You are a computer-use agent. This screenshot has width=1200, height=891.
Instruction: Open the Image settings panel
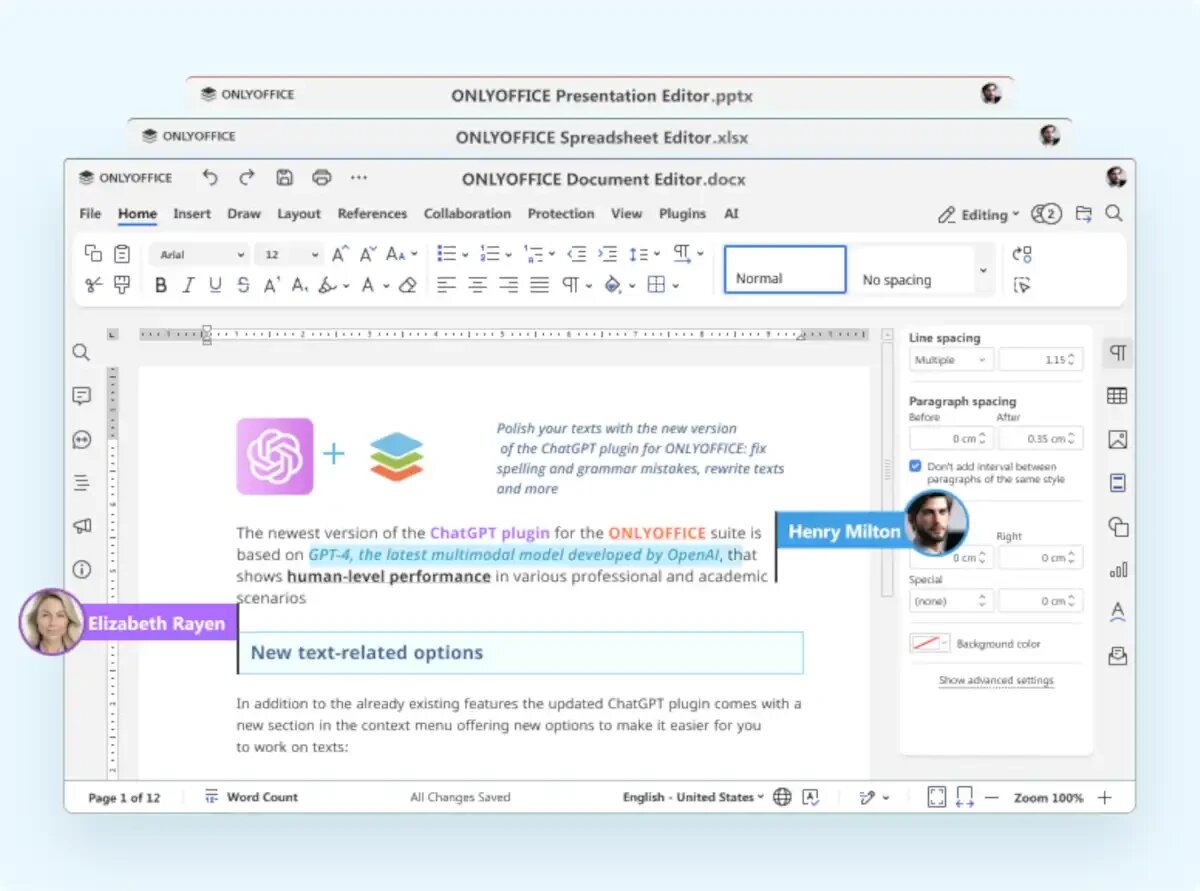coord(1117,438)
